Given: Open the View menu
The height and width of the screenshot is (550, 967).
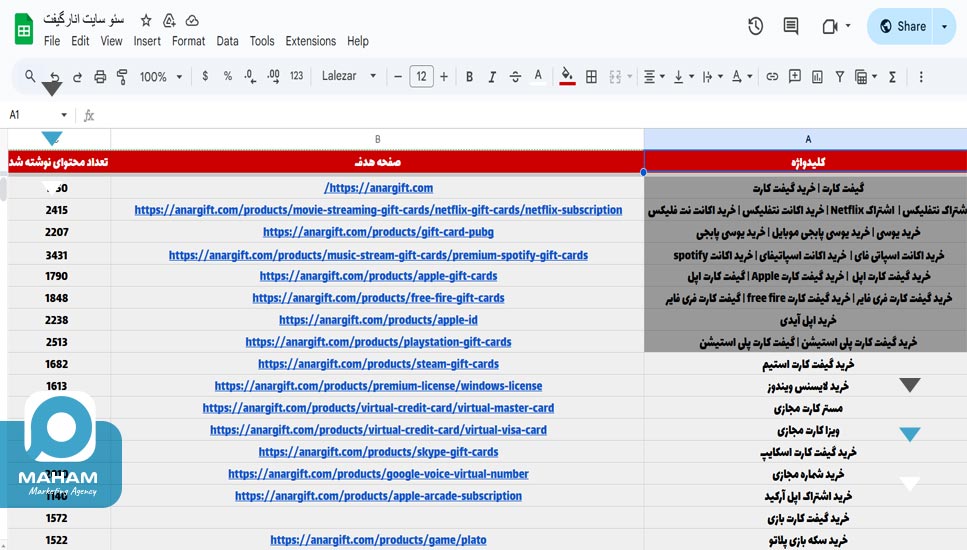Looking at the screenshot, I should 111,41.
